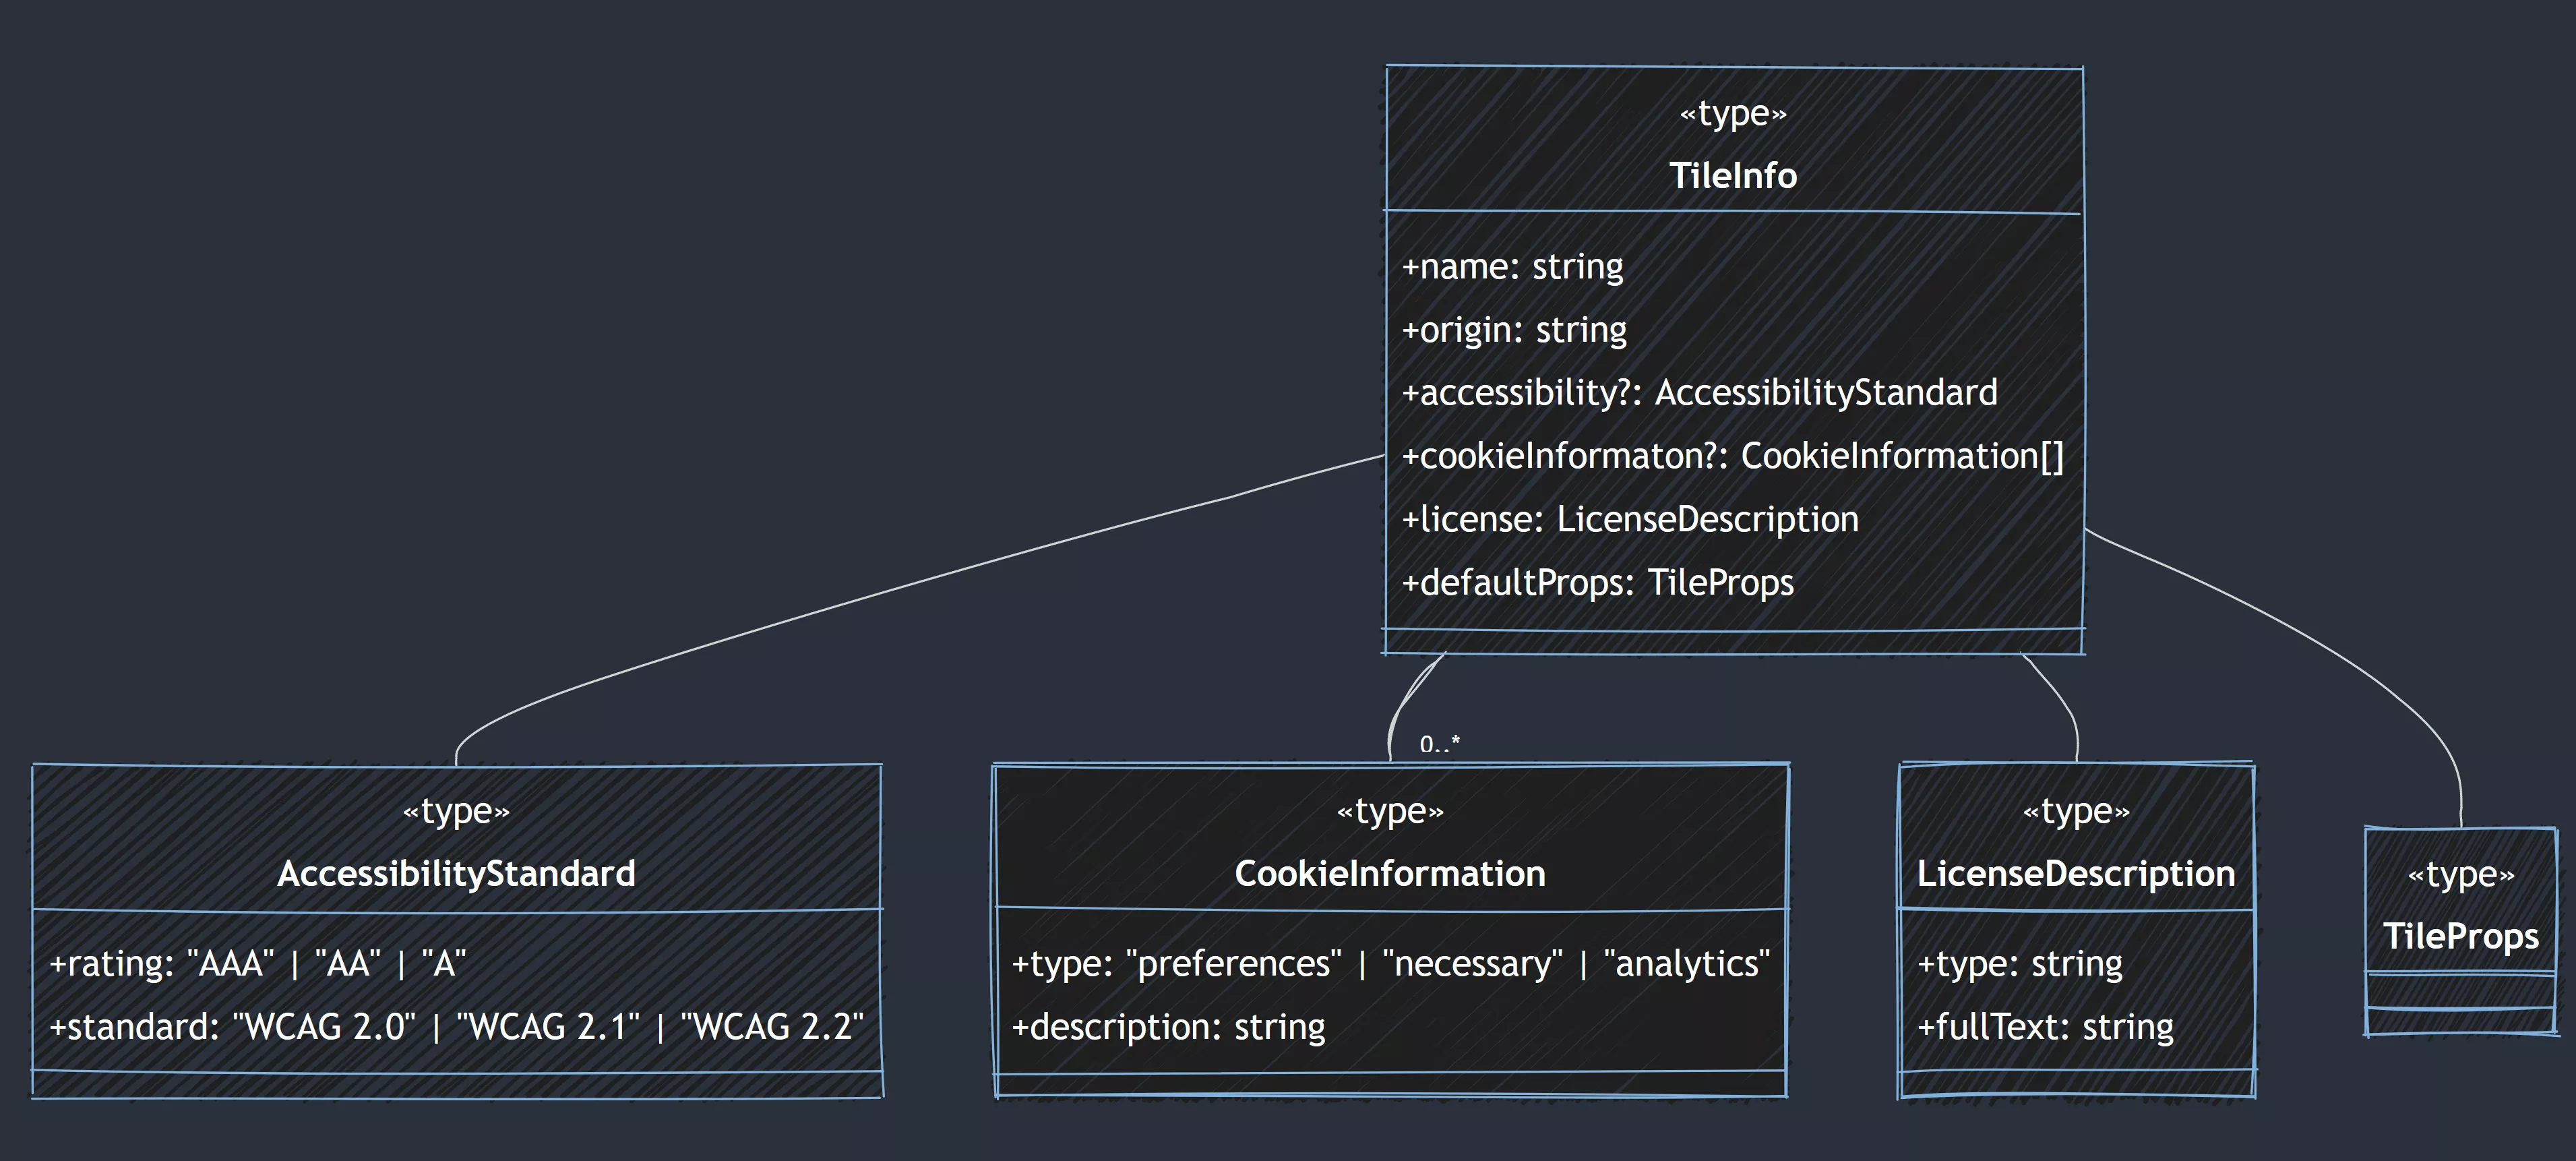The height and width of the screenshot is (1161, 2576).
Task: Select the +type preferences/necessary/analytics attribute
Action: click(x=1390, y=964)
